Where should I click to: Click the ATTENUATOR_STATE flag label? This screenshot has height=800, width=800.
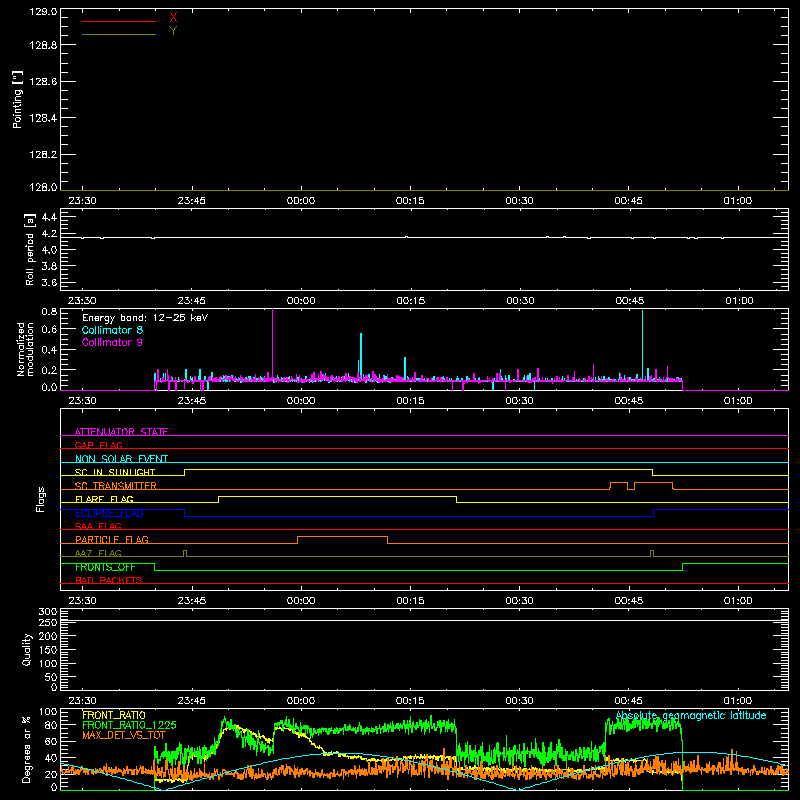click(121, 432)
